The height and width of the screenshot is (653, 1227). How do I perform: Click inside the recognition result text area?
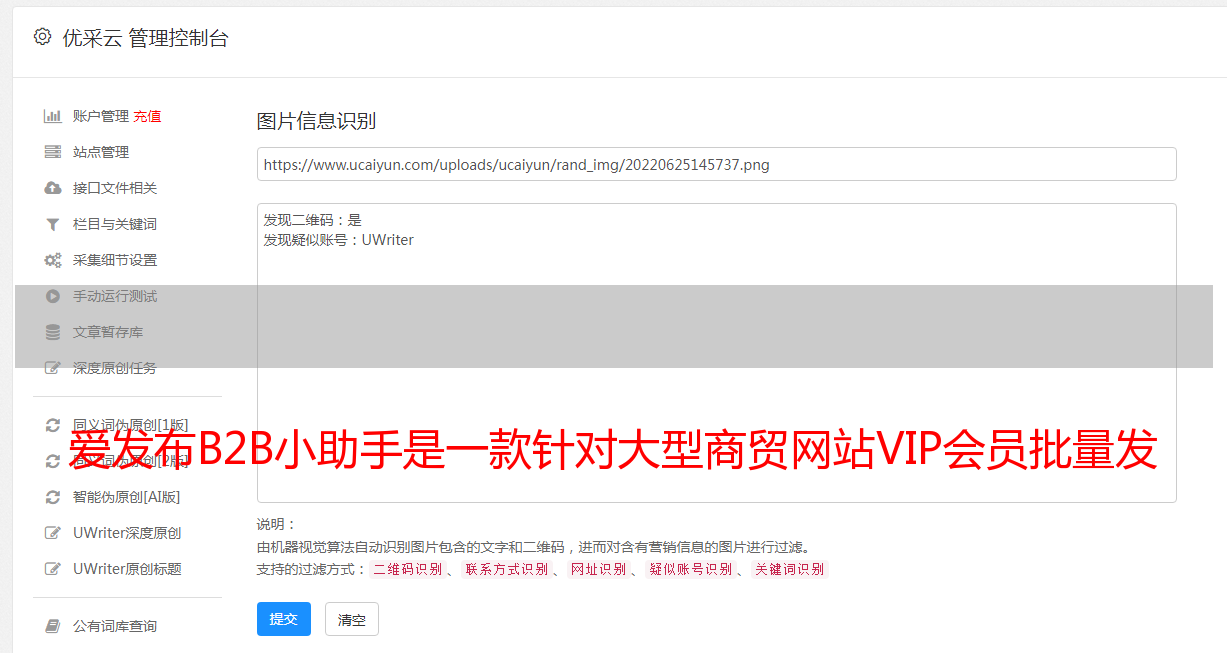pyautogui.click(x=716, y=352)
